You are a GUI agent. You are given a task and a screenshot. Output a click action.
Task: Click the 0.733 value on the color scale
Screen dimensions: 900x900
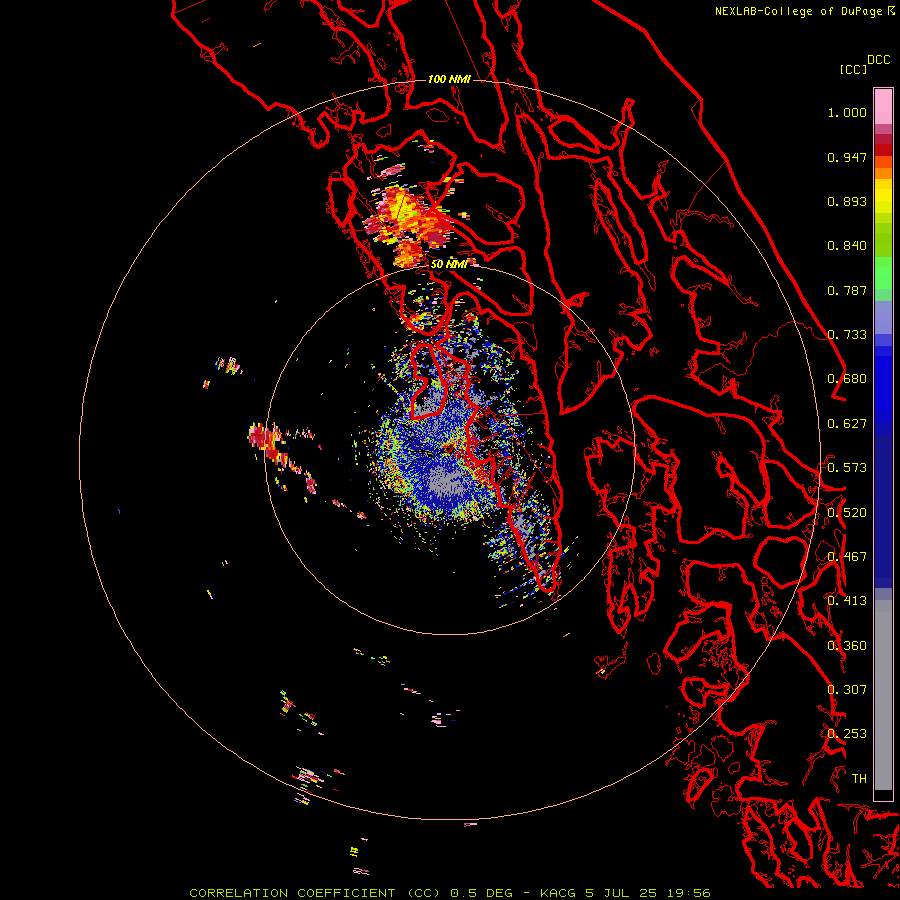(x=847, y=335)
